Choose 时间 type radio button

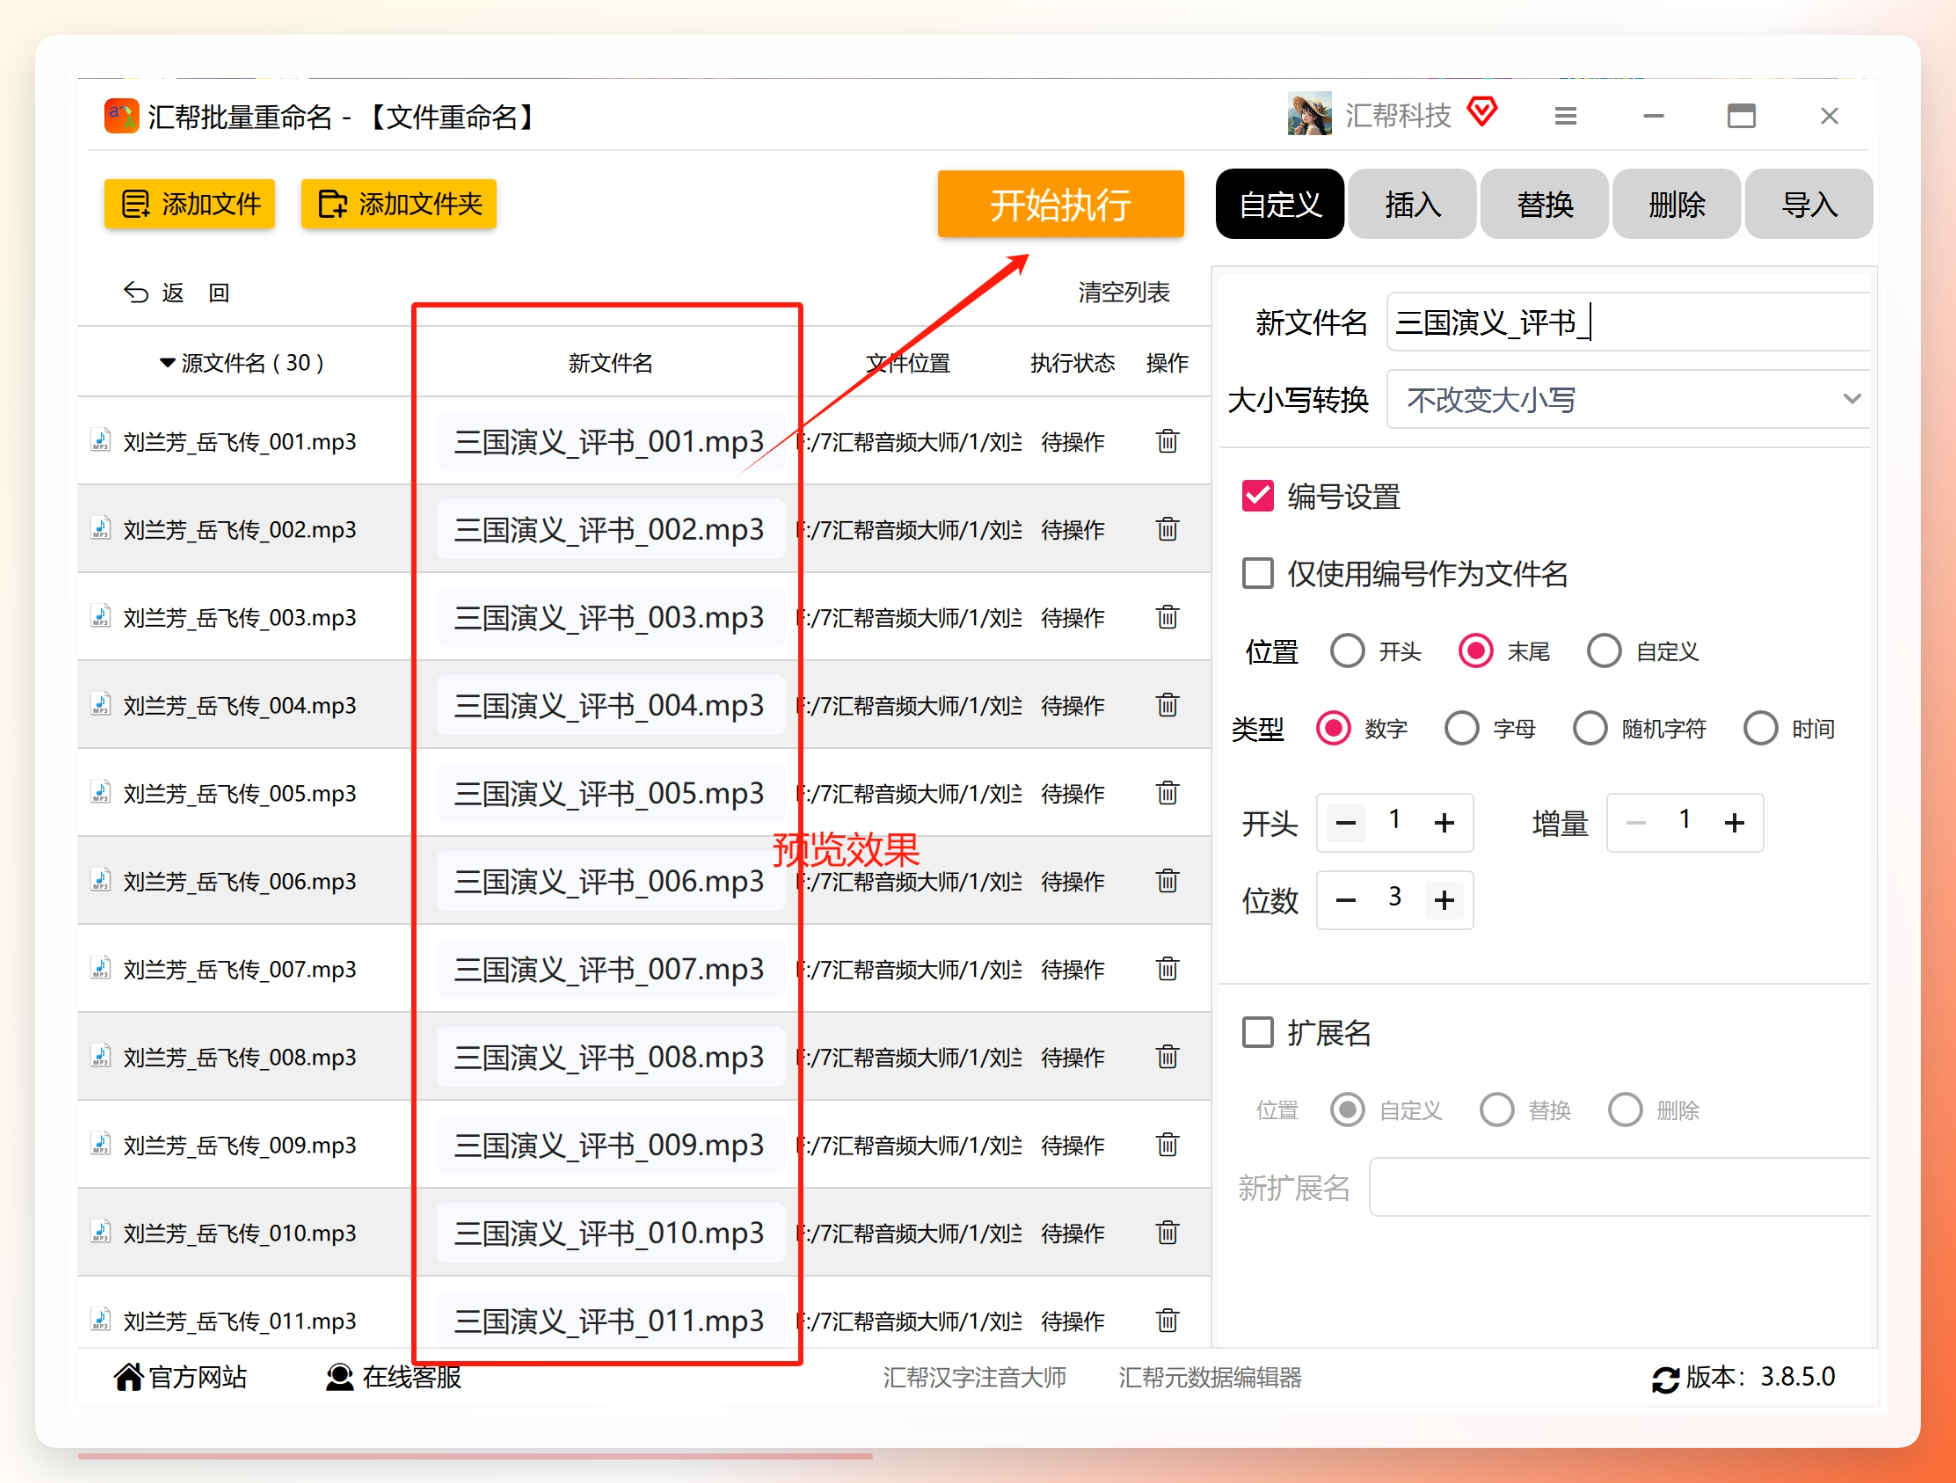click(x=1760, y=729)
